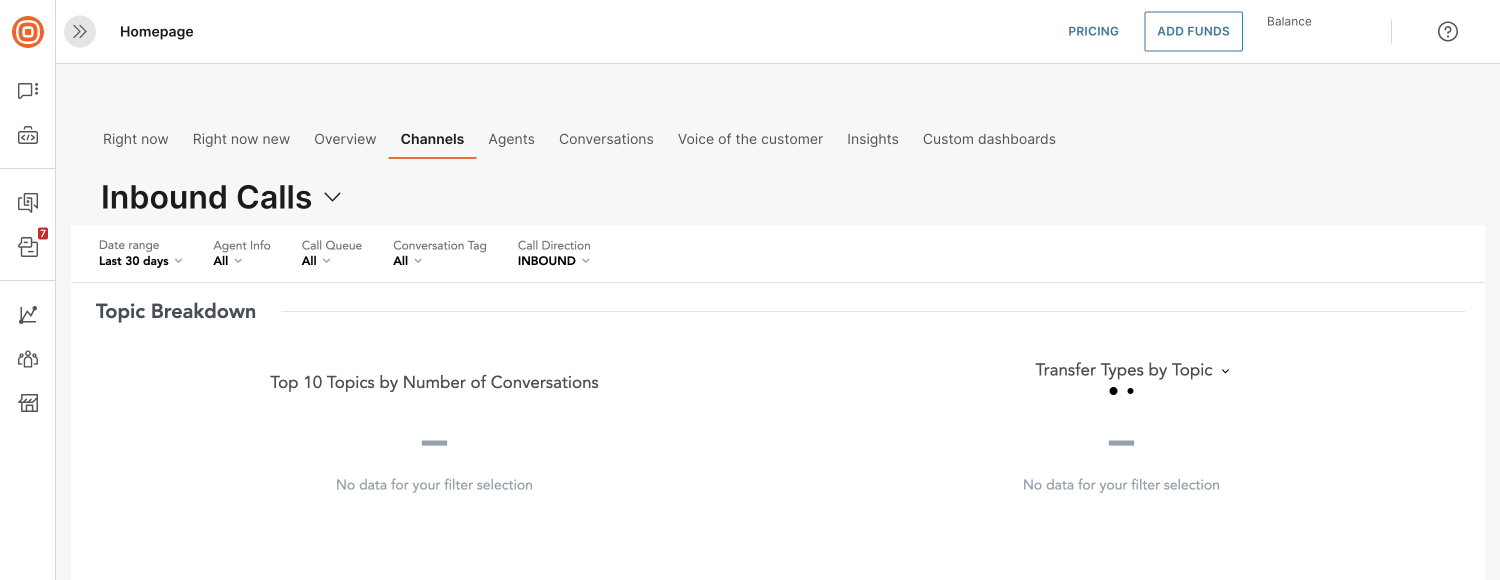Open the developer code sidebar icon
The image size is (1500, 580).
pos(28,136)
